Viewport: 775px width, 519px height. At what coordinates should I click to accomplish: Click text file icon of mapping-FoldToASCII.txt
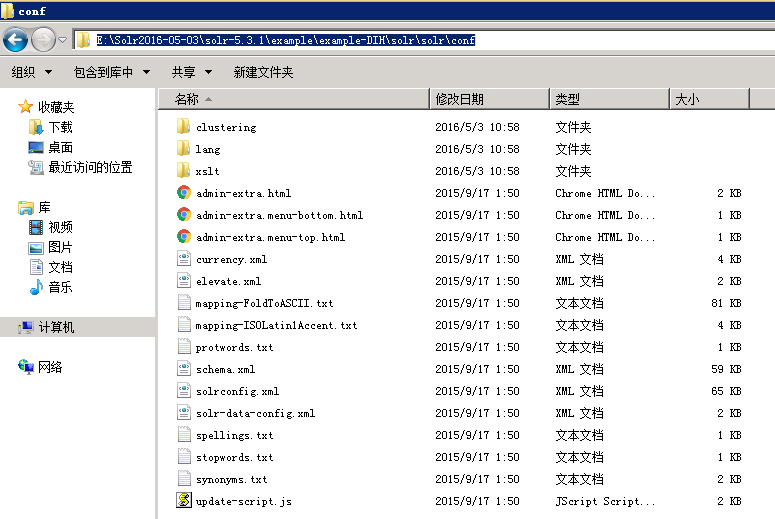(x=184, y=303)
